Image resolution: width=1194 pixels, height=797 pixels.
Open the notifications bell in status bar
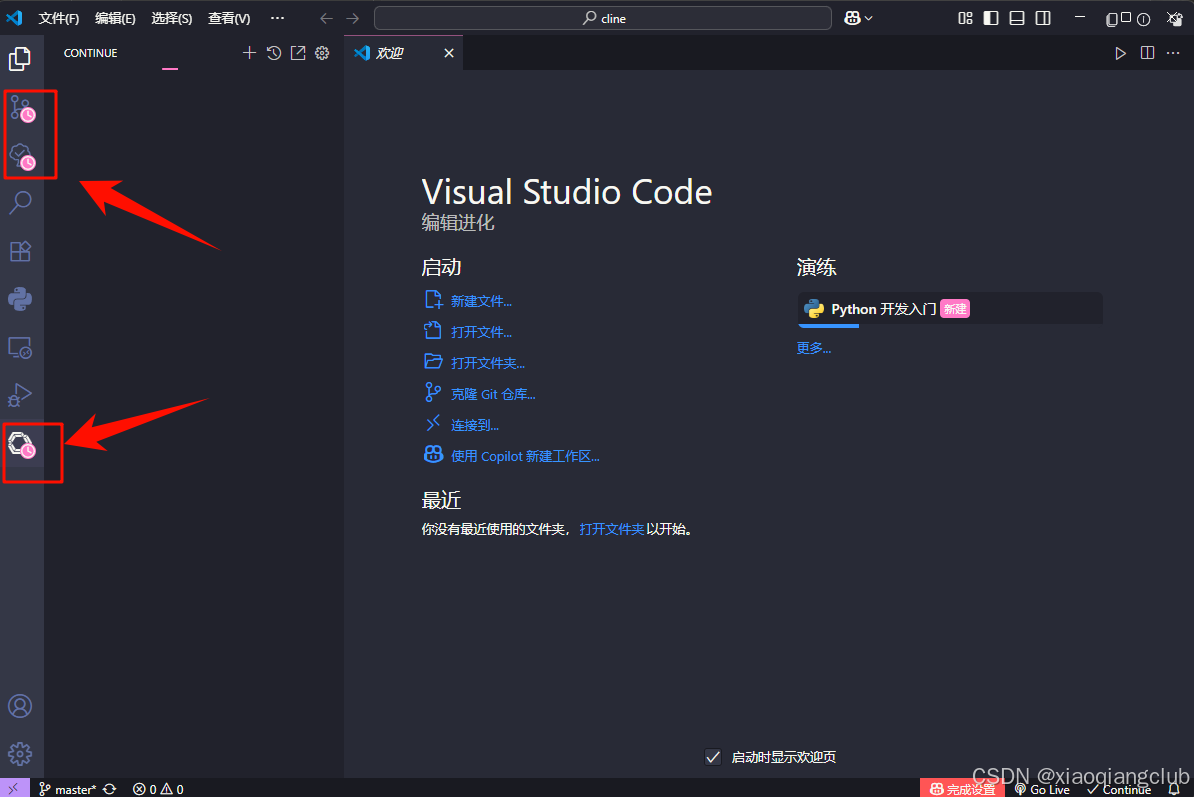tap(1174, 789)
